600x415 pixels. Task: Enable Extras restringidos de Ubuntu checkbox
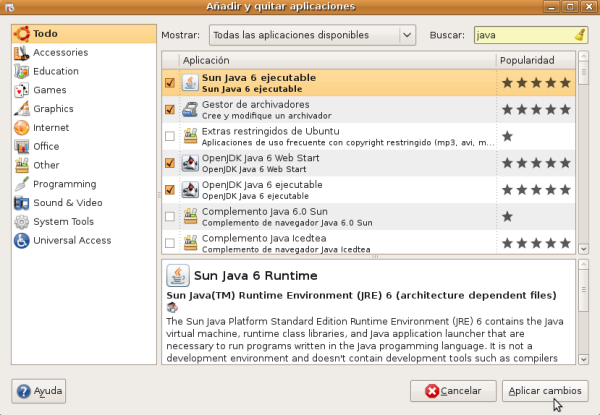(x=169, y=136)
